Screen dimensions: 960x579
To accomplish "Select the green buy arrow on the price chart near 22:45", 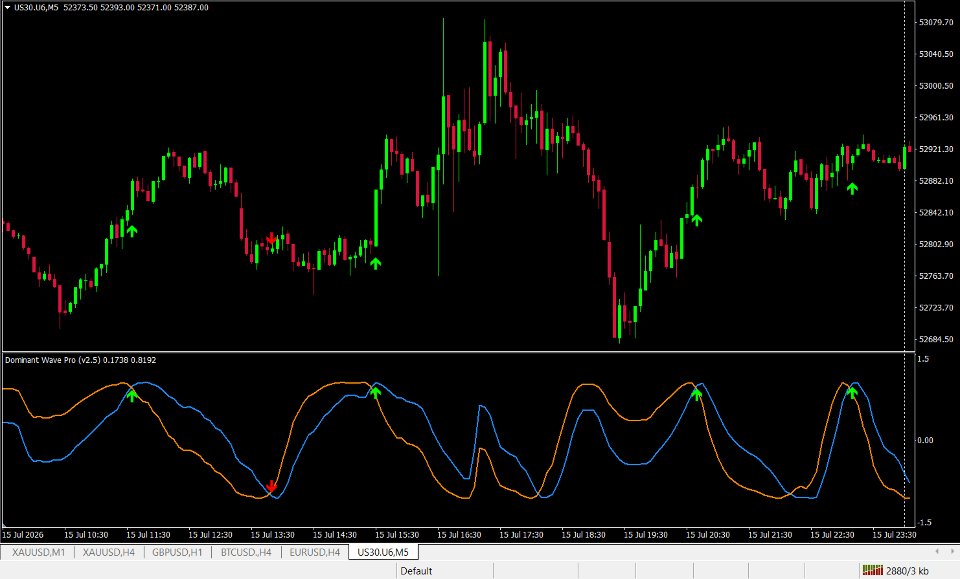I will [x=852, y=189].
